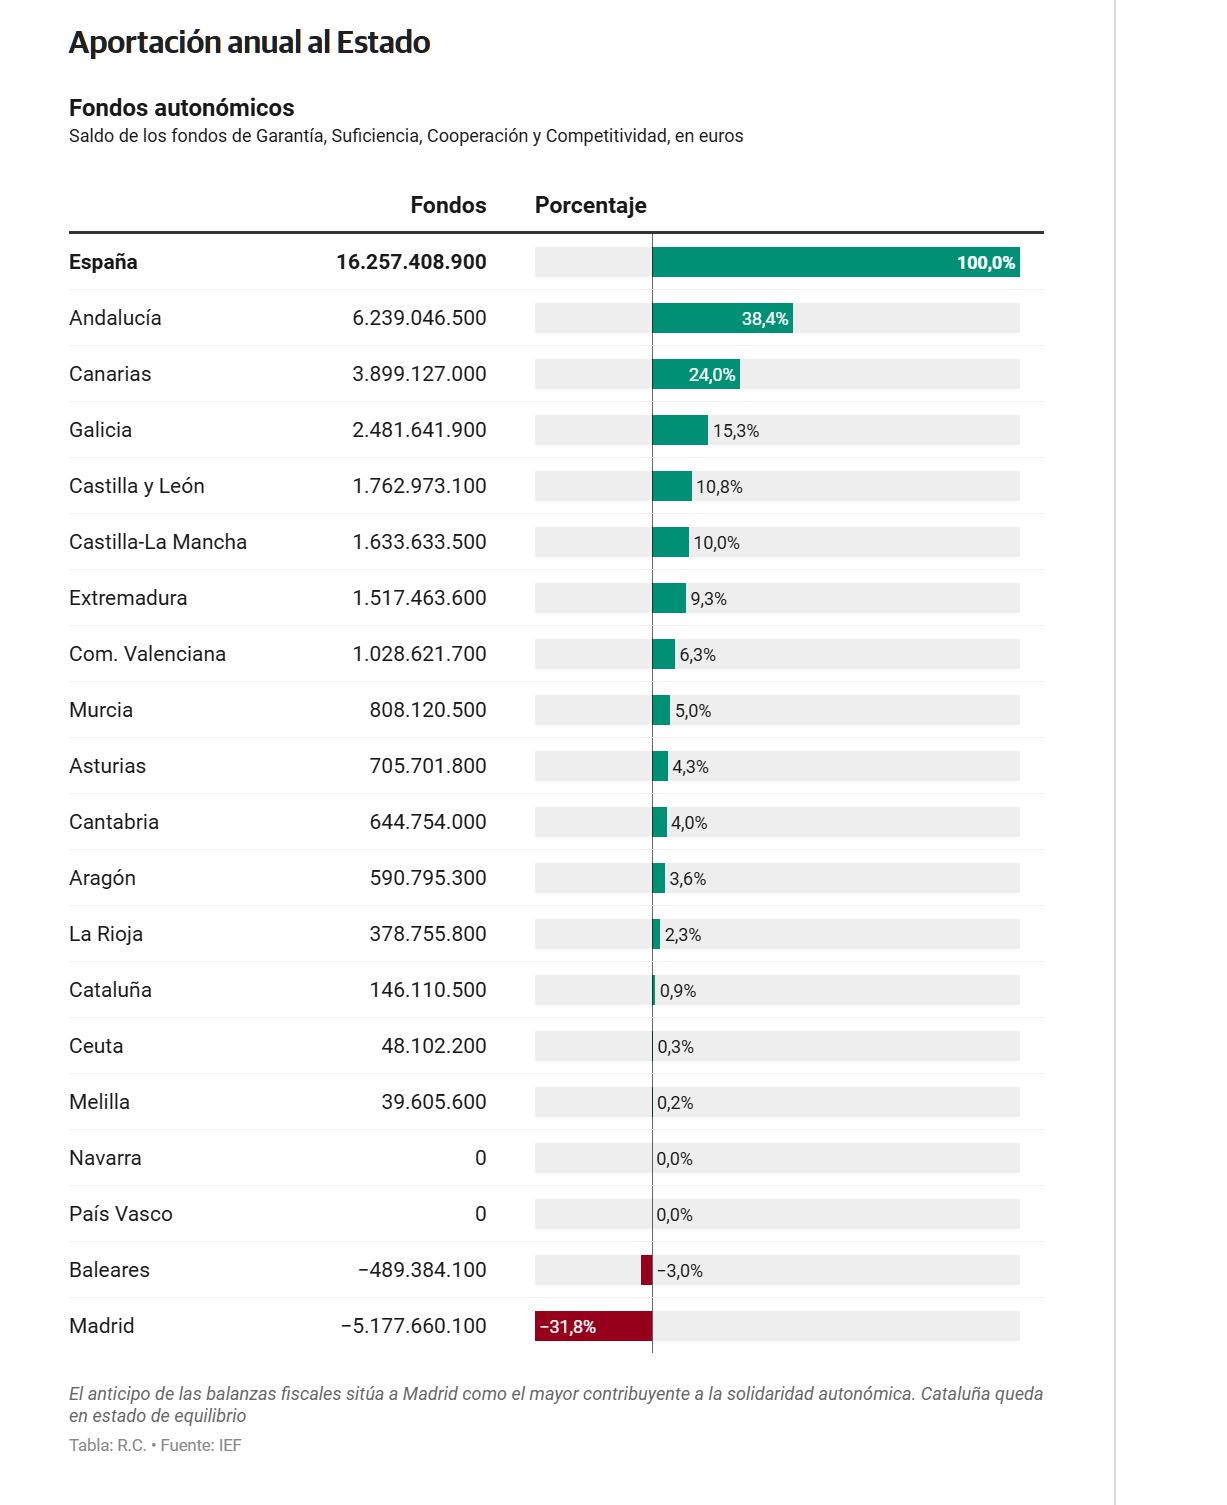
Task: Click the green 100,0% bar for España
Action: [836, 262]
